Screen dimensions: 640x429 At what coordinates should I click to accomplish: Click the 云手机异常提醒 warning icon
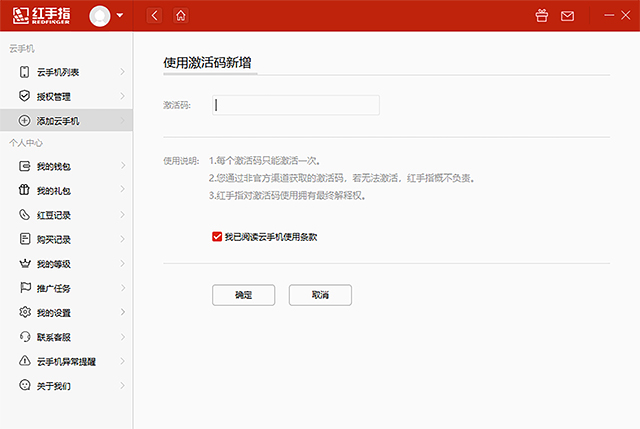25,361
